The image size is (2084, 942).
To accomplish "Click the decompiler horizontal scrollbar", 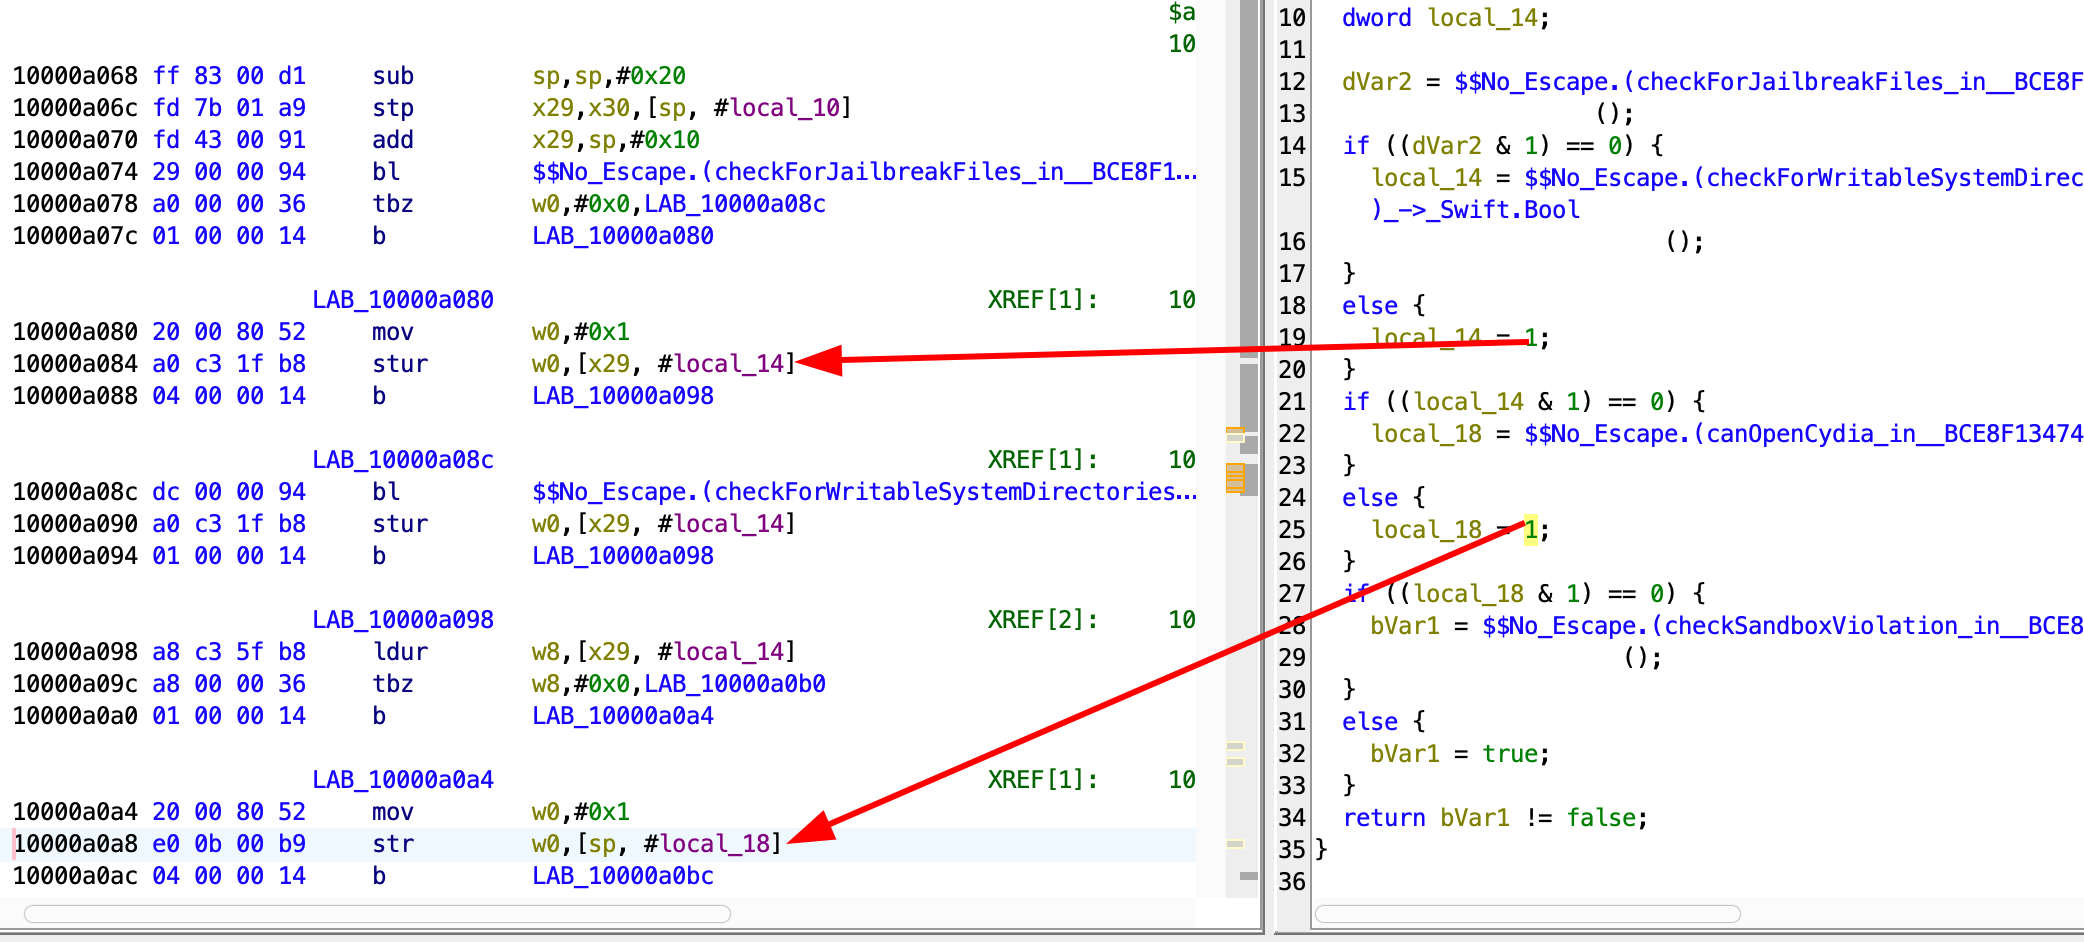I will pyautogui.click(x=1527, y=914).
